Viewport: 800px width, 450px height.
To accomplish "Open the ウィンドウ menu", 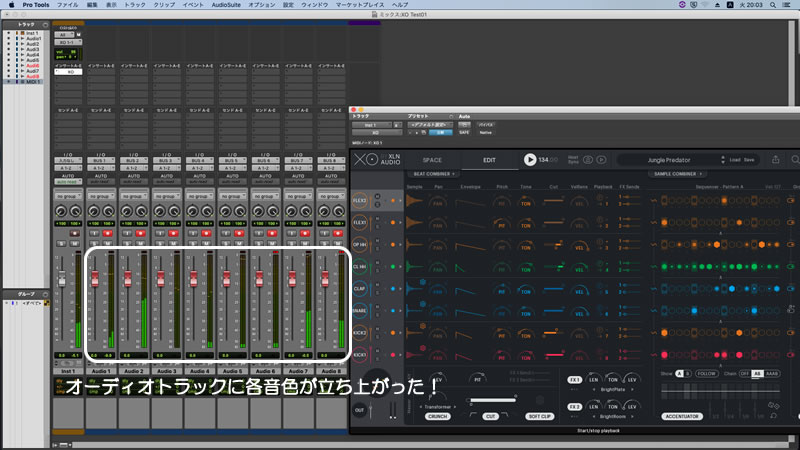I will pyautogui.click(x=314, y=5).
